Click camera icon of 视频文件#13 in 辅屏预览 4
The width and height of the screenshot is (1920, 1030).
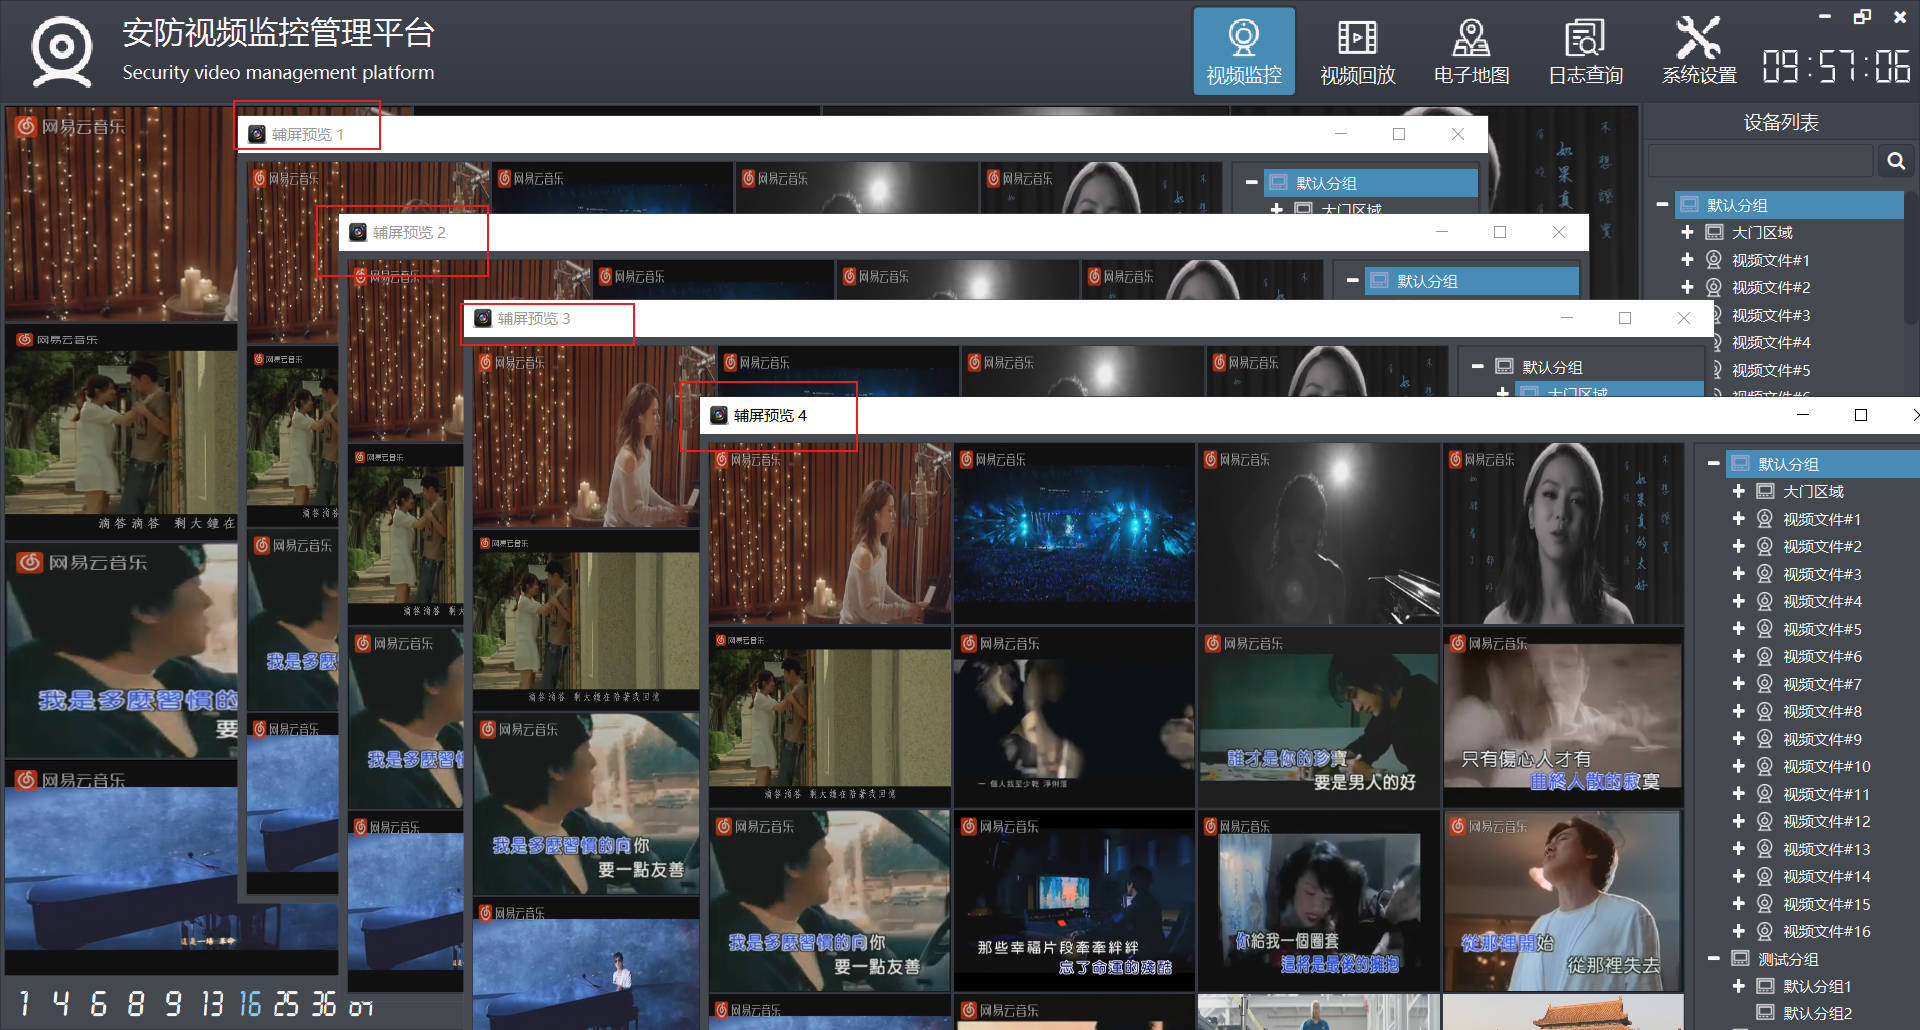(x=1765, y=849)
